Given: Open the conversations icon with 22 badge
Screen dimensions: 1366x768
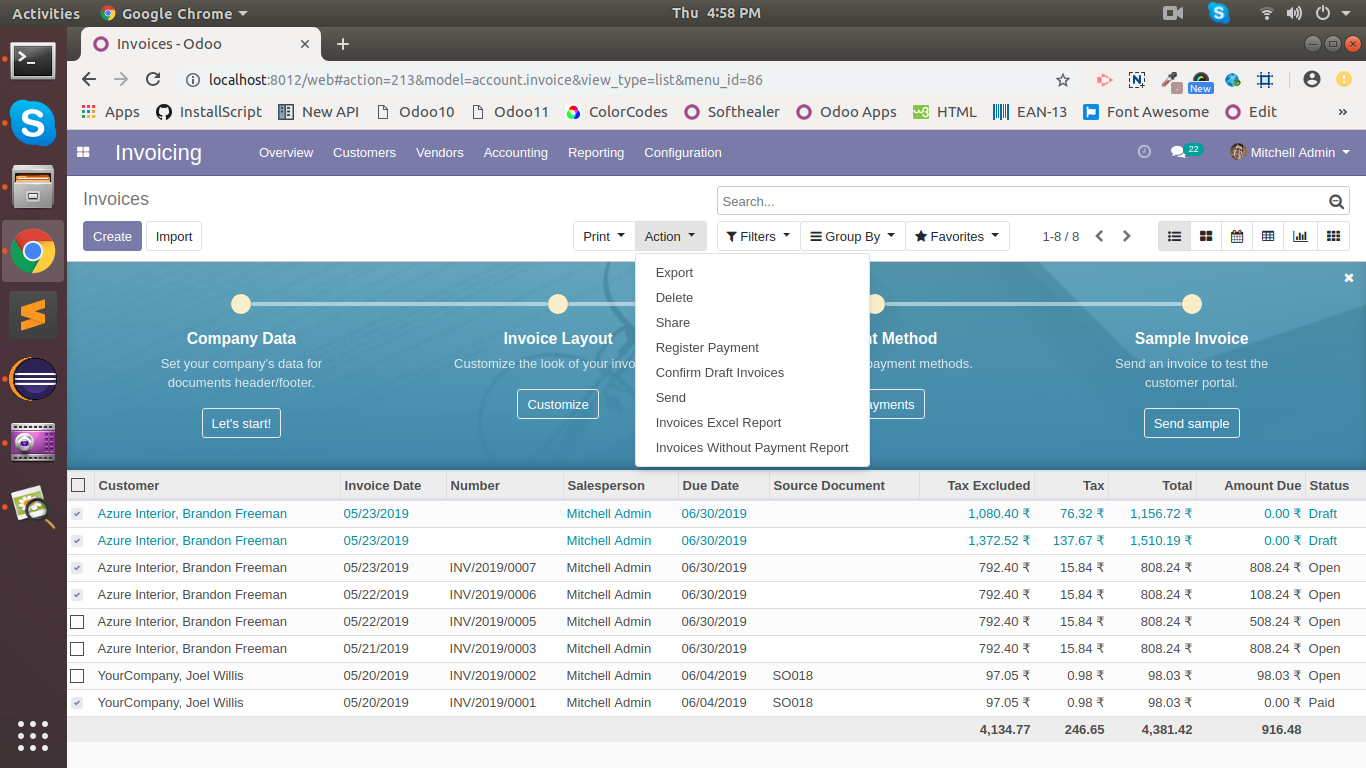Looking at the screenshot, I should click(1186, 151).
